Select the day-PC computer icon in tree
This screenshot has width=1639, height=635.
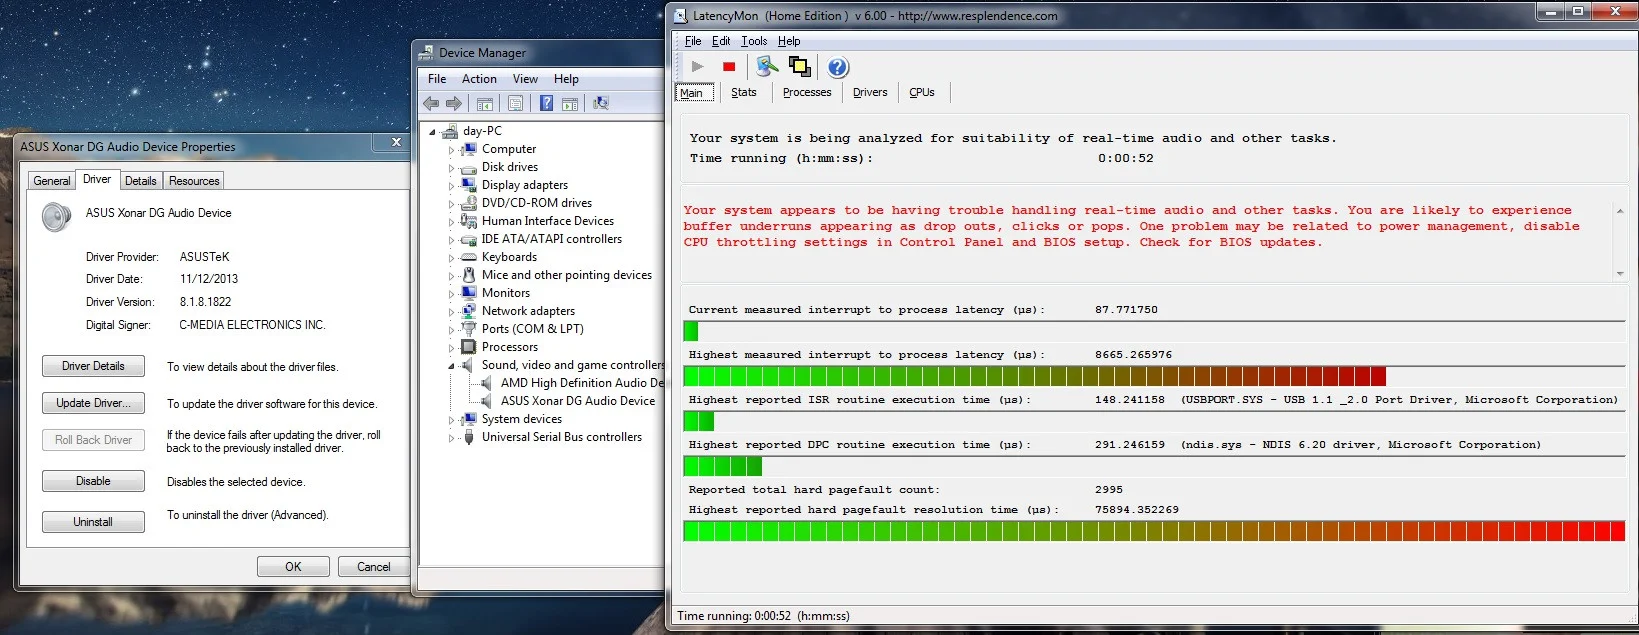[x=450, y=131]
